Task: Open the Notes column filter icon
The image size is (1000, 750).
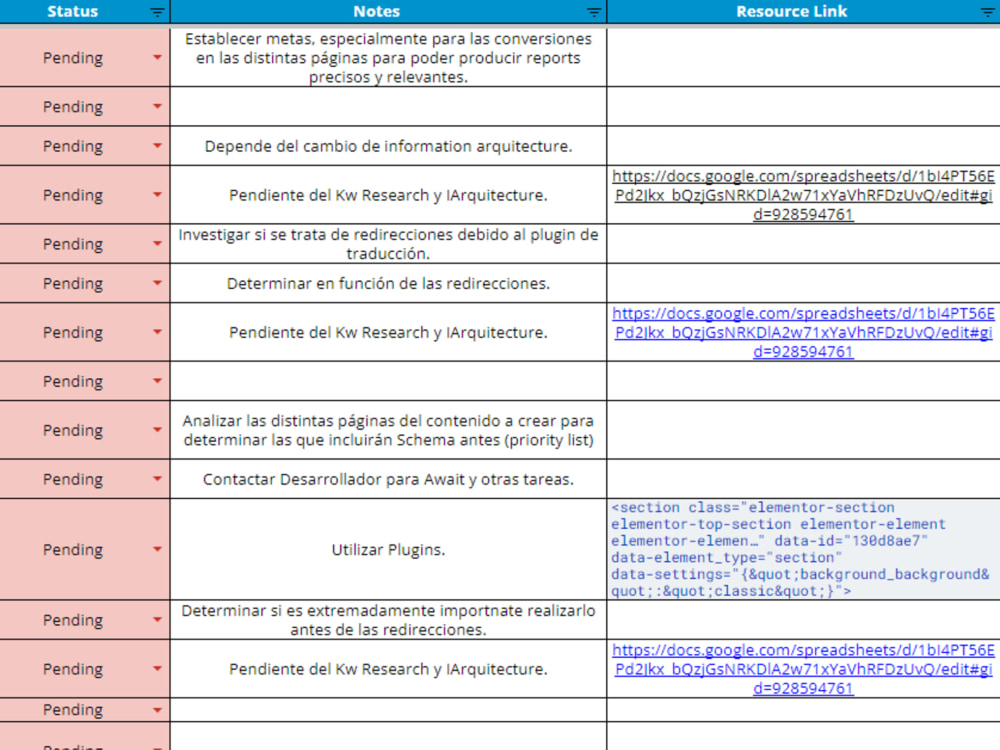Action: click(594, 12)
